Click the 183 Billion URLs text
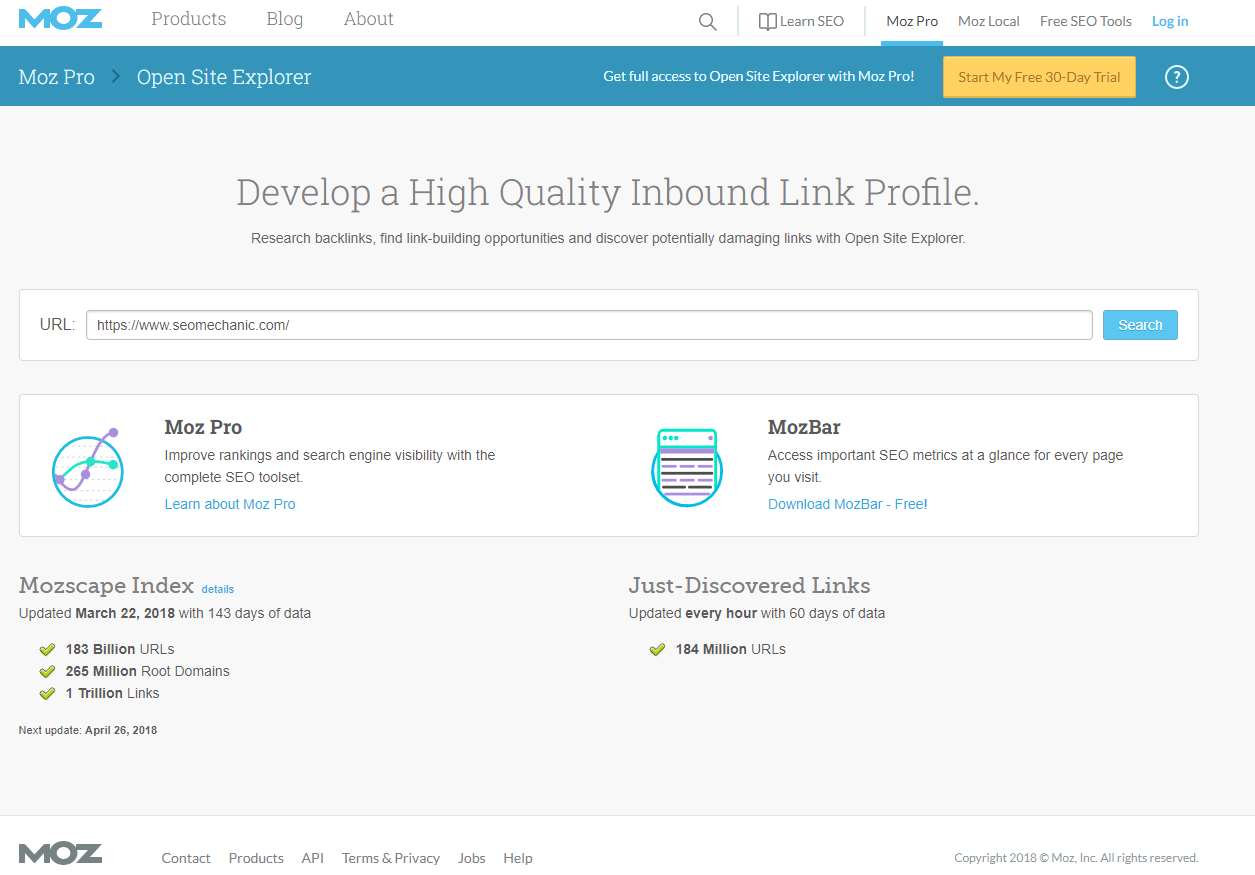The height and width of the screenshot is (875, 1255). (120, 649)
